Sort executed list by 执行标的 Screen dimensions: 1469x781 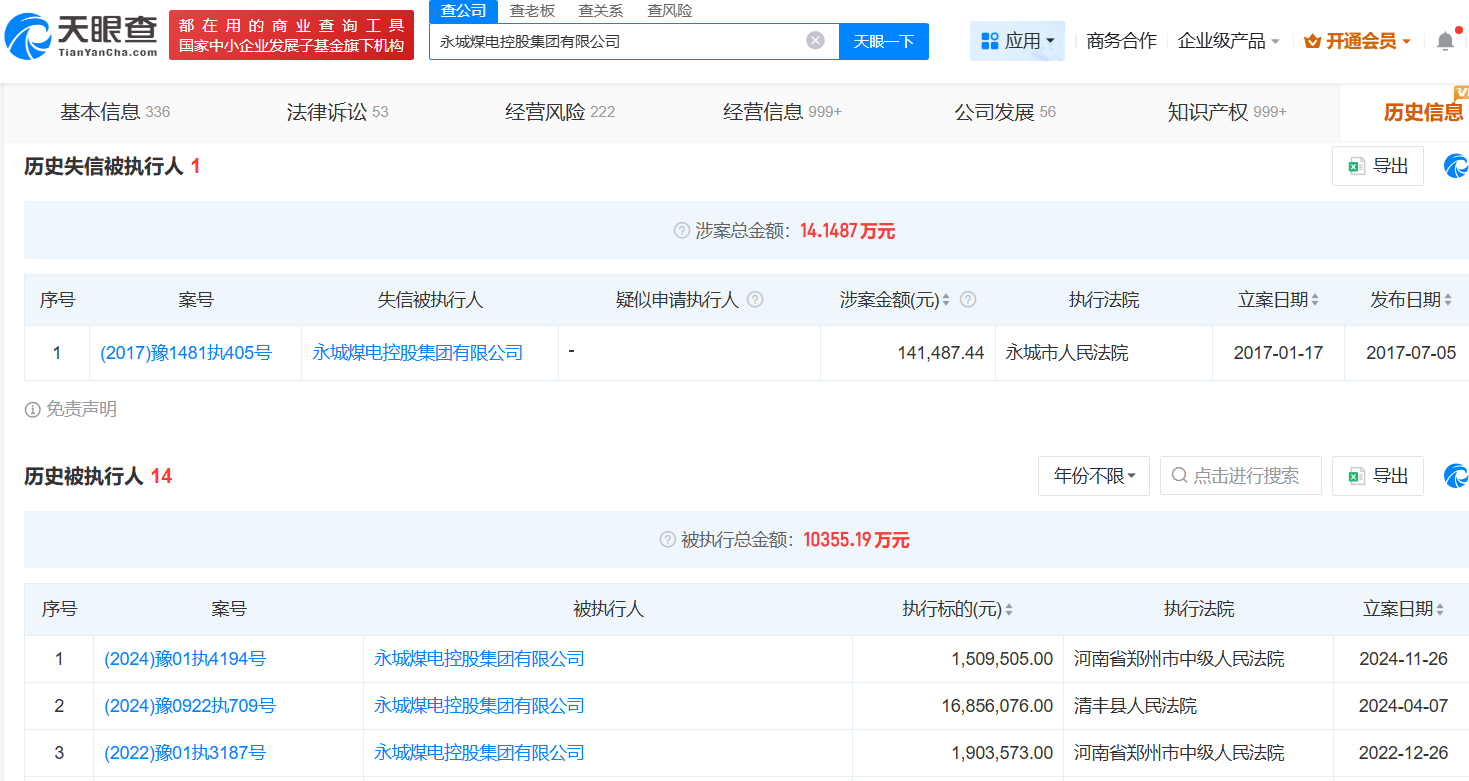1009,609
